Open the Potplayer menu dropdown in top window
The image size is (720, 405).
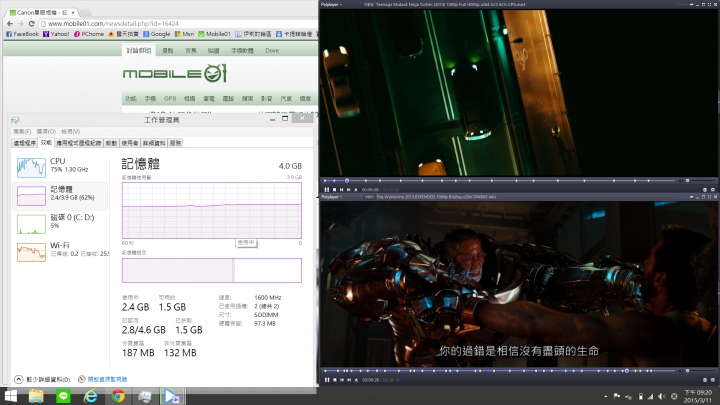tap(331, 5)
